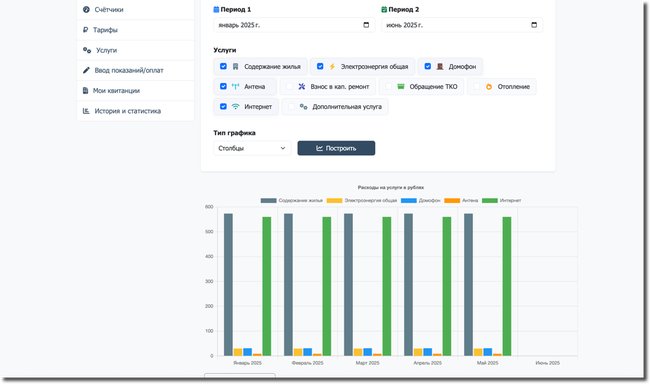Open Ввод показаний/оплат sidebar item
The height and width of the screenshot is (384, 650).
(136, 70)
